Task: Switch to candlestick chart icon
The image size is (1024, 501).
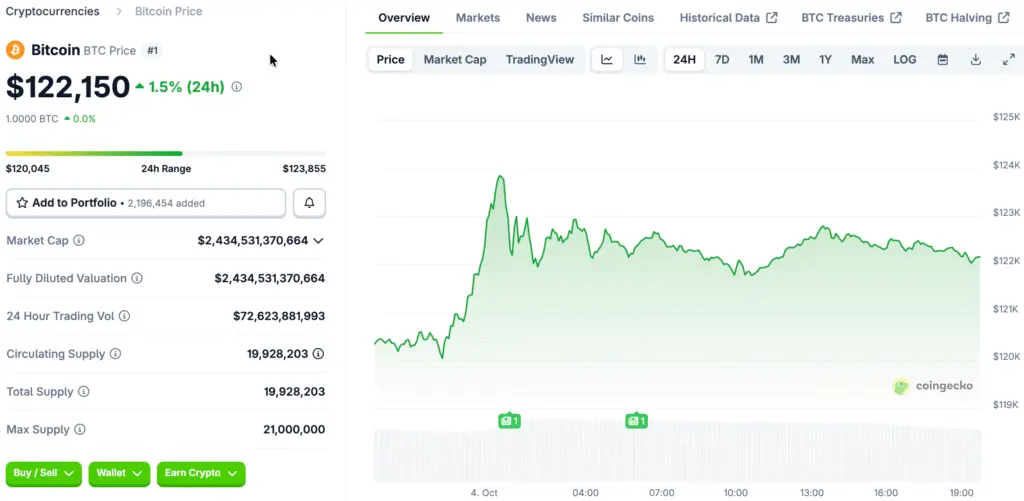Action: coord(640,60)
